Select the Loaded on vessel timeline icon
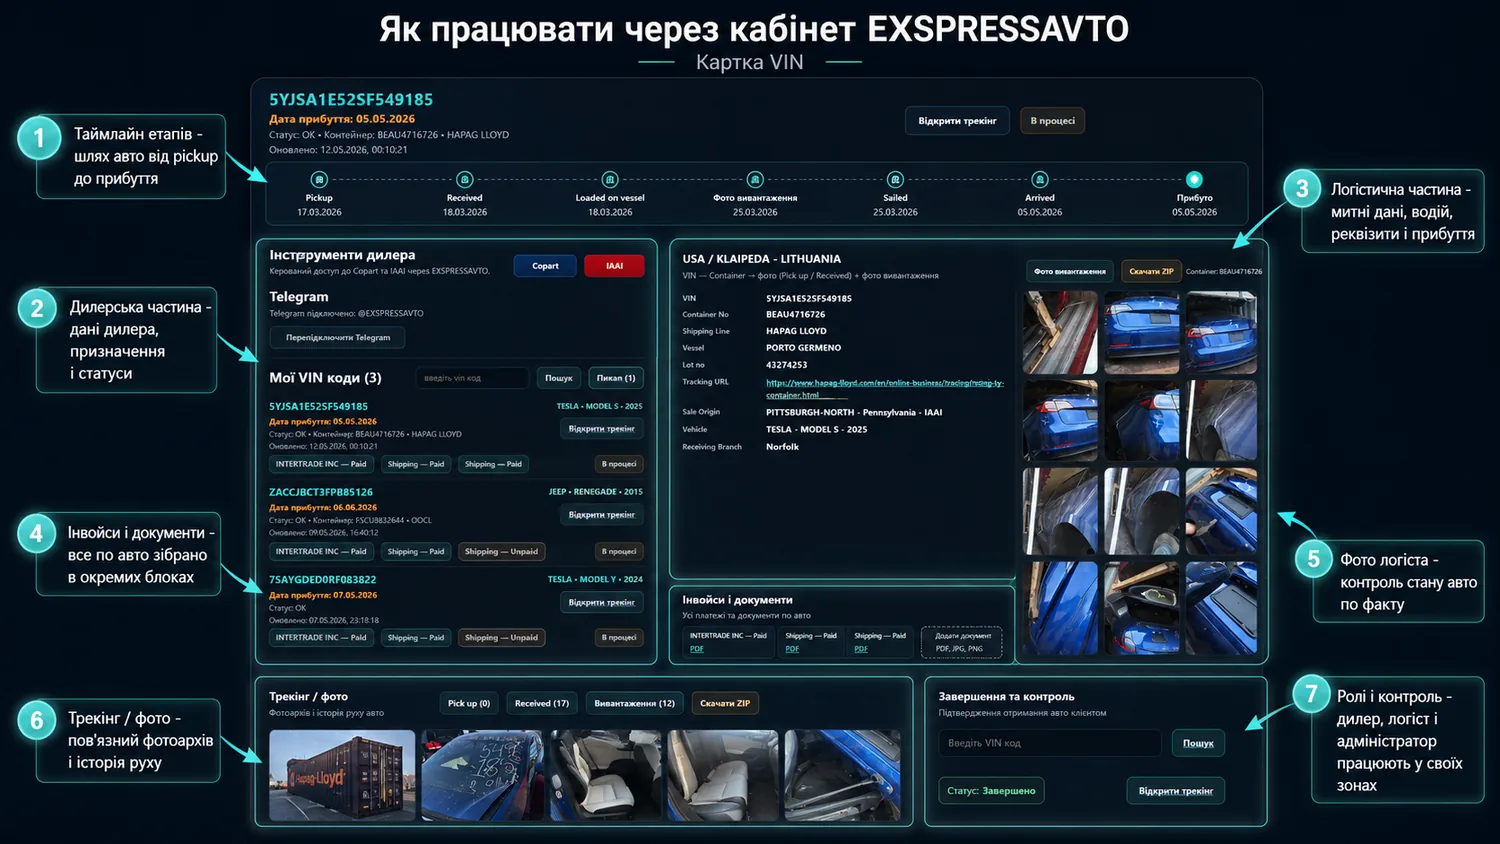Viewport: 1500px width, 844px height. tap(610, 180)
